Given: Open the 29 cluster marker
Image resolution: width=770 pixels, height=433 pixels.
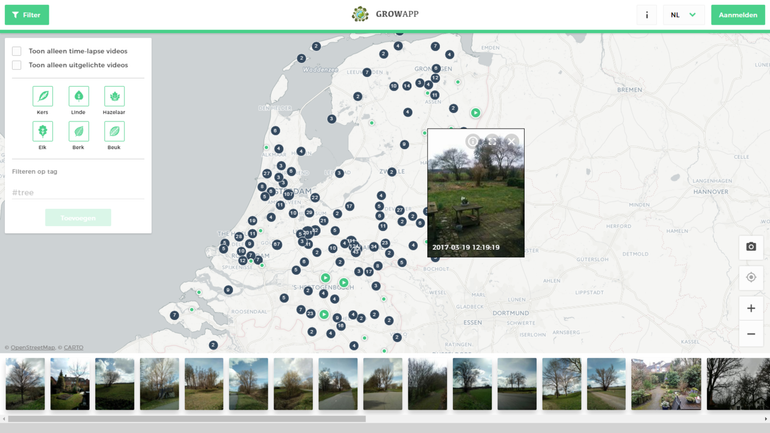Looking at the screenshot, I should click(x=309, y=213).
